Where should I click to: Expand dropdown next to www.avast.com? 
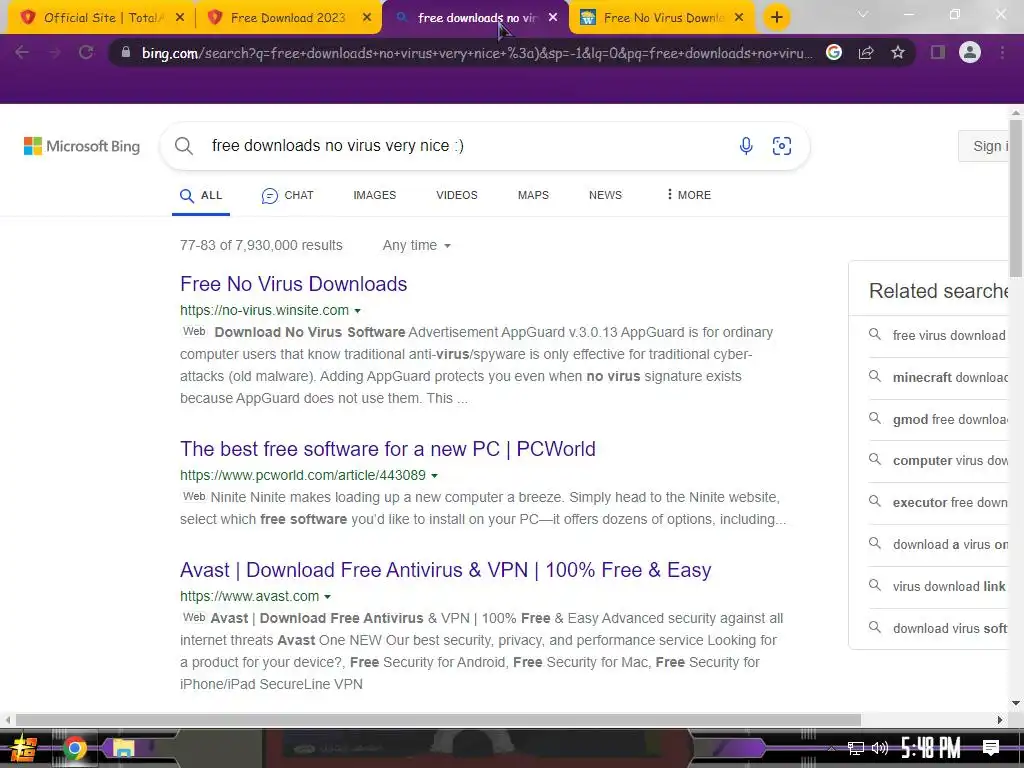point(327,597)
